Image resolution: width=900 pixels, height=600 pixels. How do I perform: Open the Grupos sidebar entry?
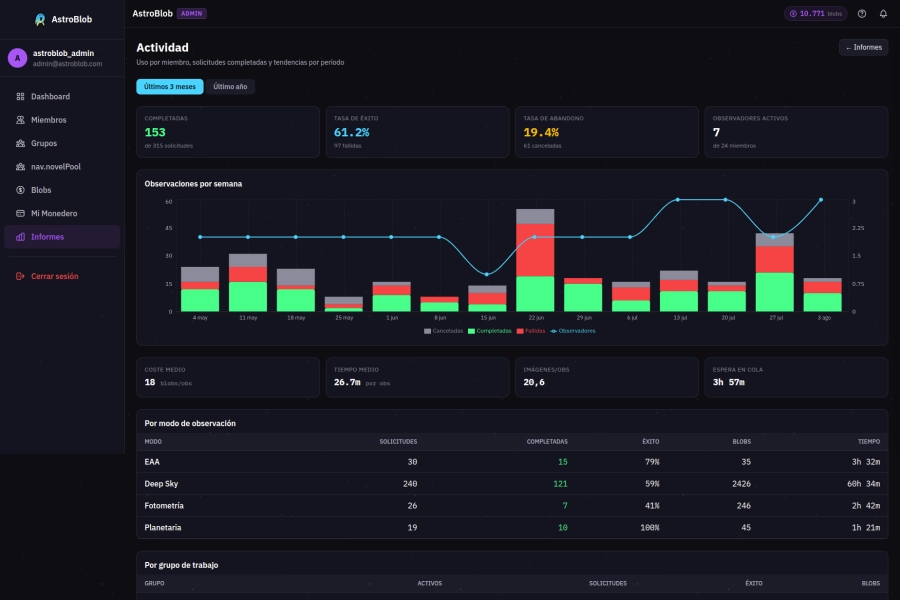pos(62,144)
